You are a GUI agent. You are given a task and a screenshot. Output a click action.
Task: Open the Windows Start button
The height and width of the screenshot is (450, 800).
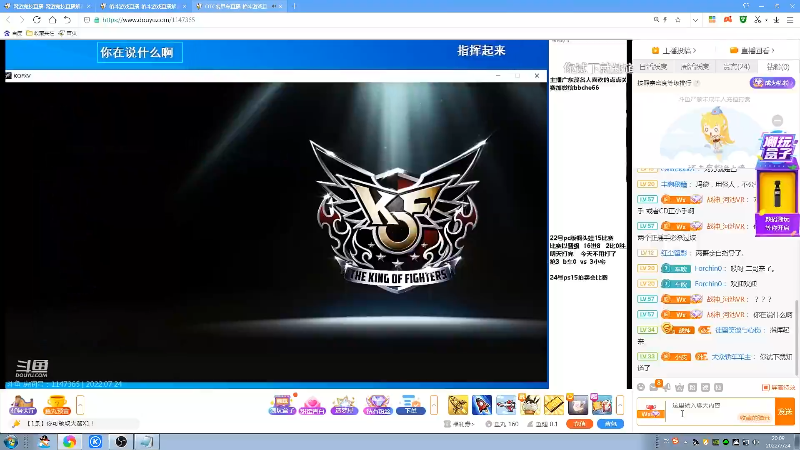(x=10, y=442)
